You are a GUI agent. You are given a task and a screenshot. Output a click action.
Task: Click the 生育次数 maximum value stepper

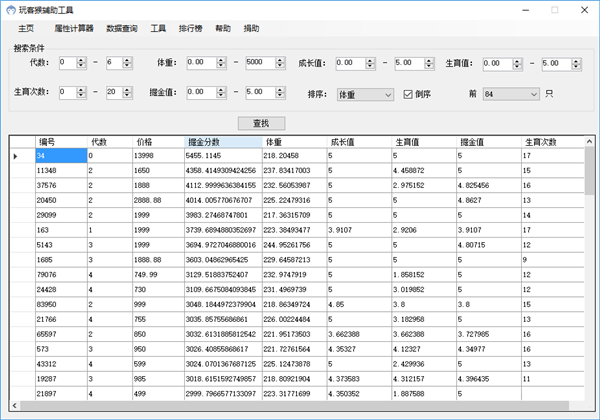[127, 93]
